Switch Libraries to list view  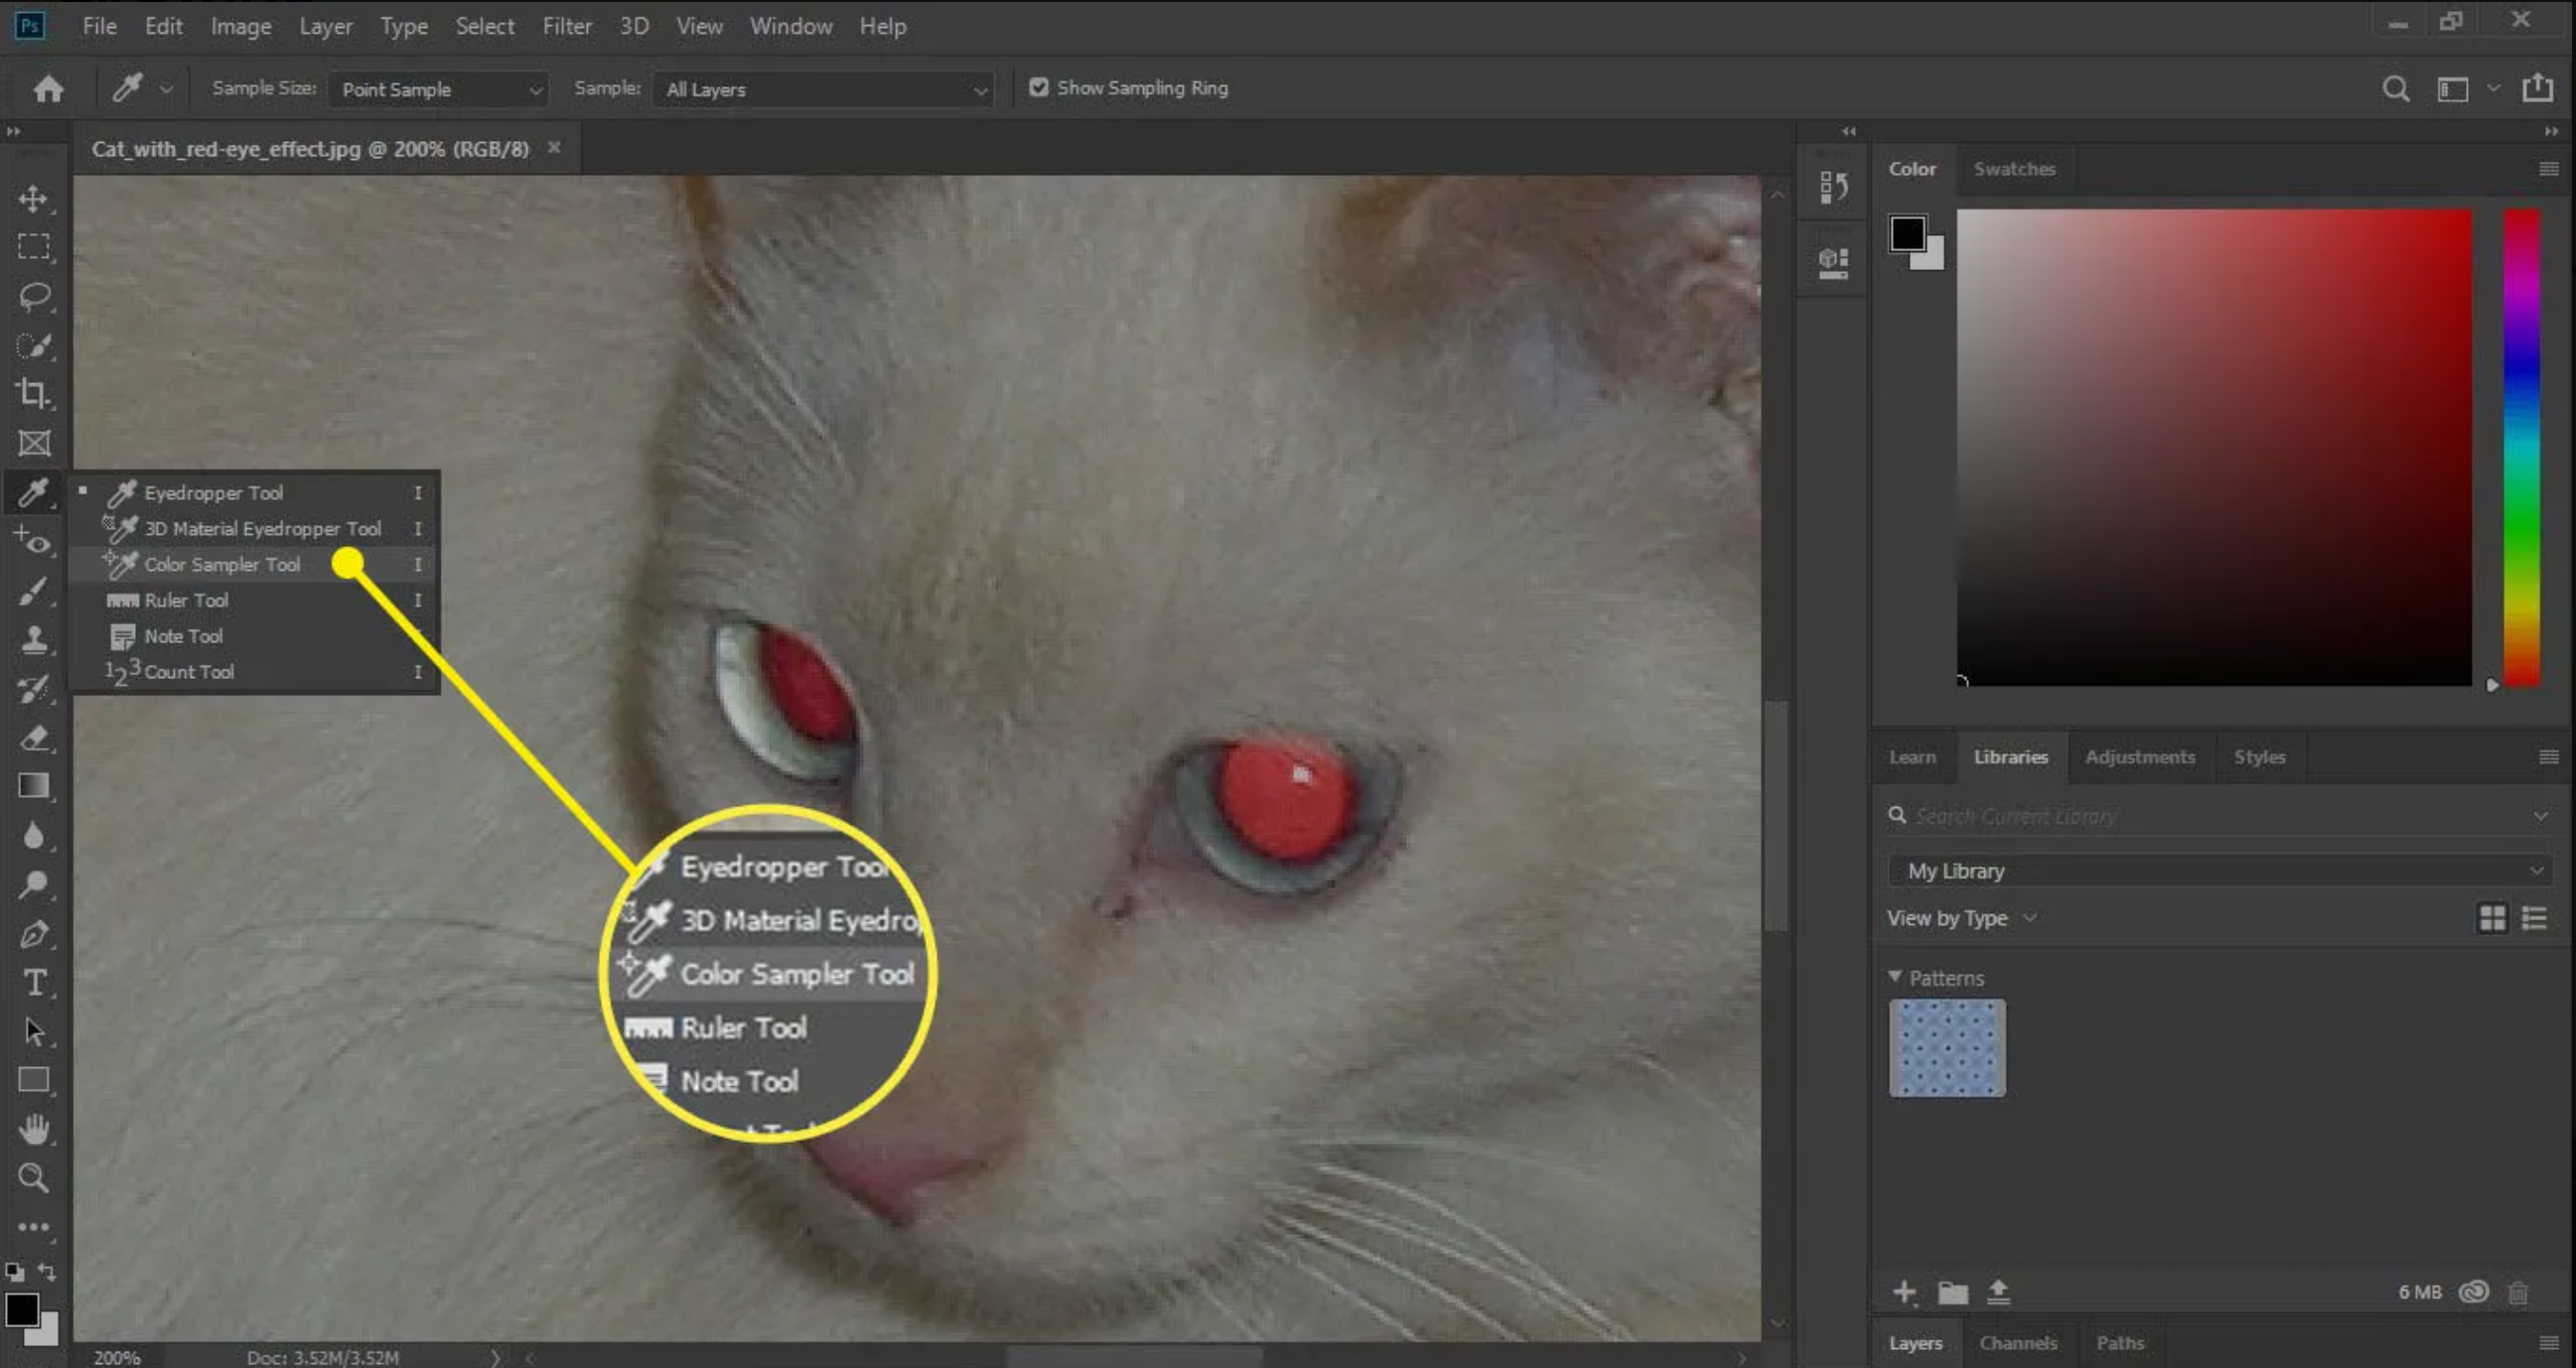click(x=2534, y=917)
